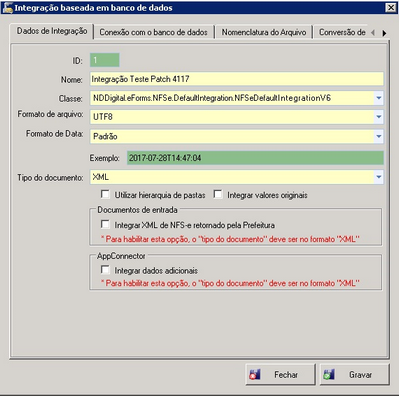Click the read-only ID field
This screenshot has height=396, width=399.
[x=104, y=60]
